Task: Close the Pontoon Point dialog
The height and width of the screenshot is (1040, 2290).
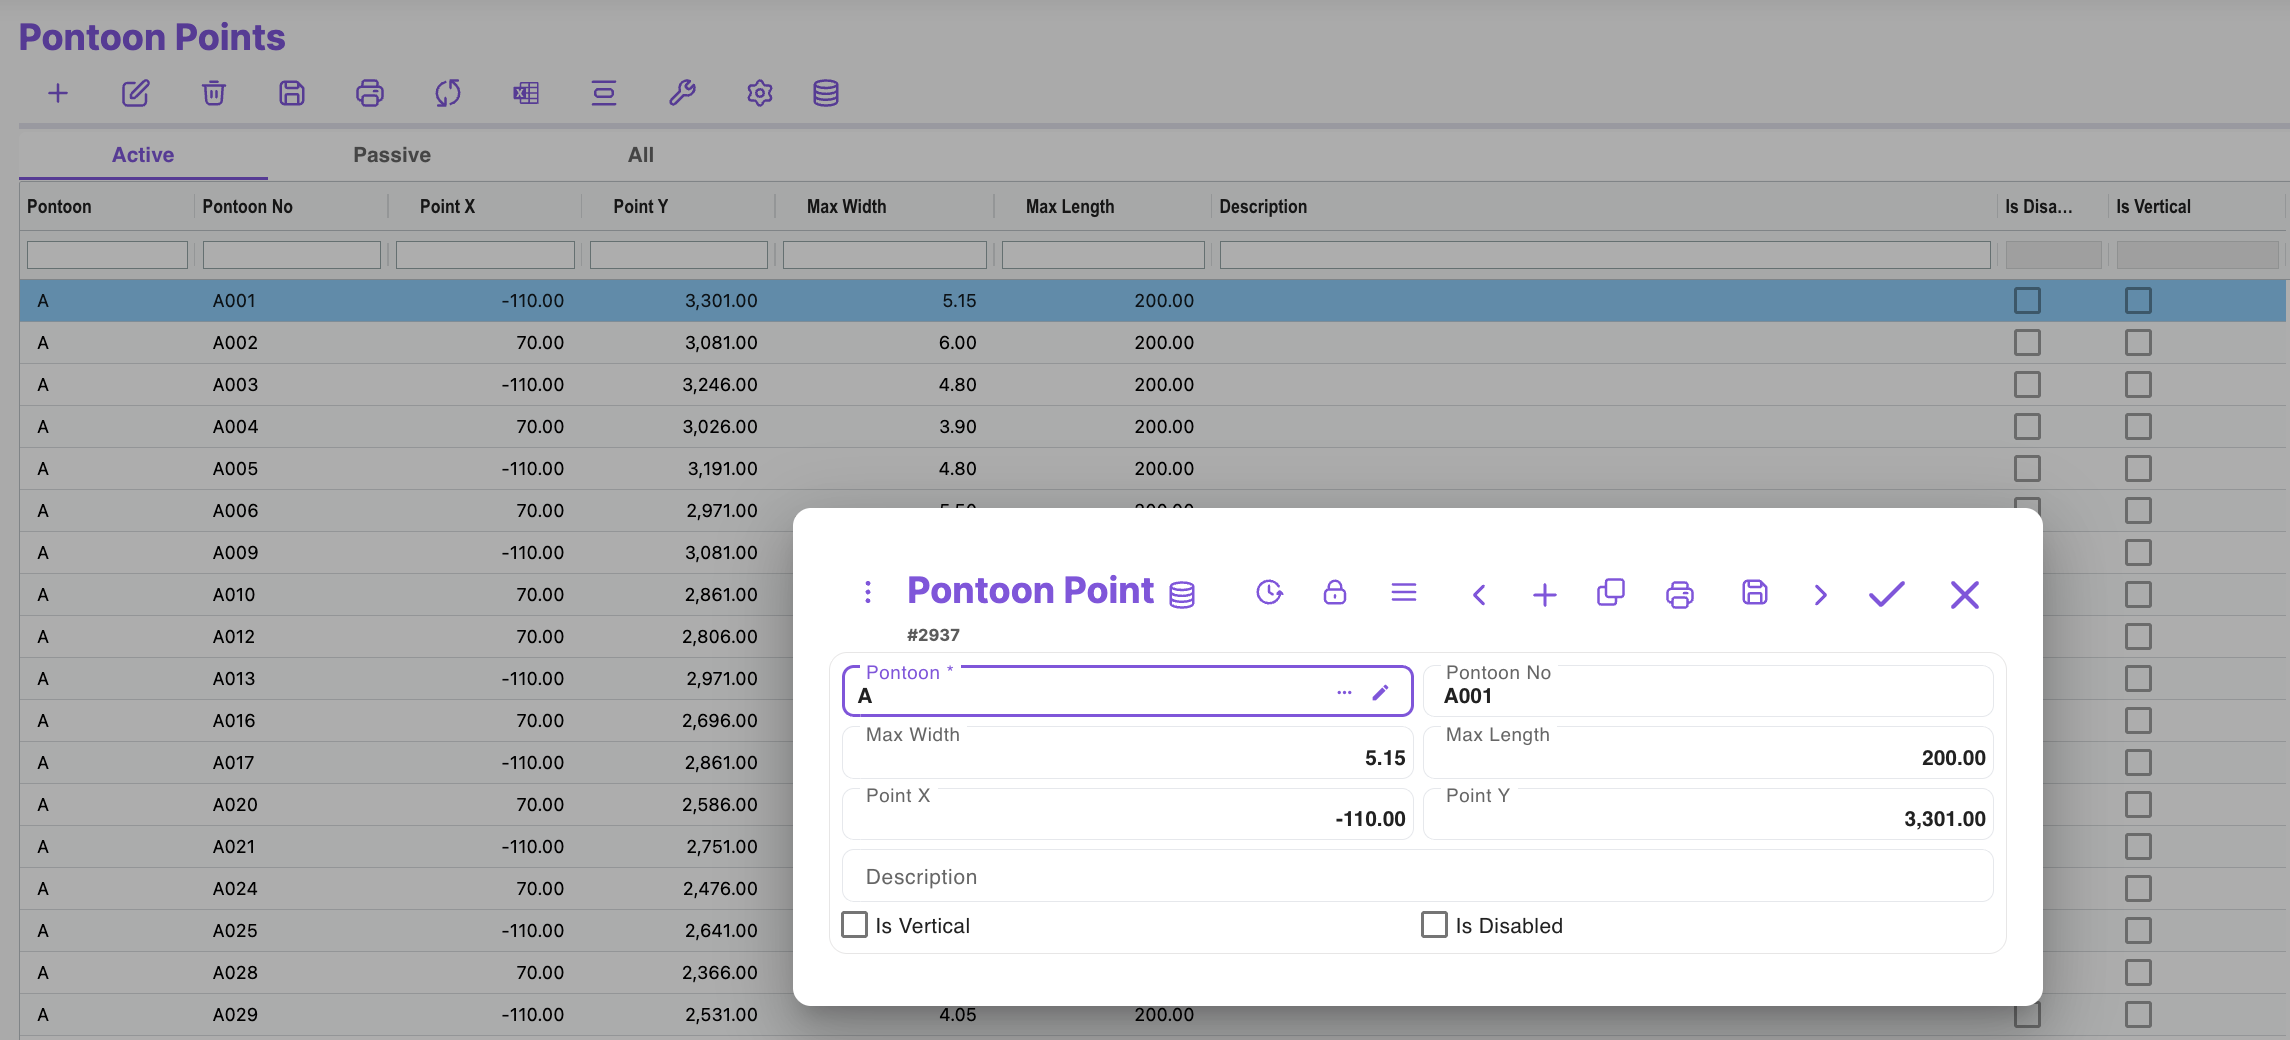Action: coord(1964,595)
